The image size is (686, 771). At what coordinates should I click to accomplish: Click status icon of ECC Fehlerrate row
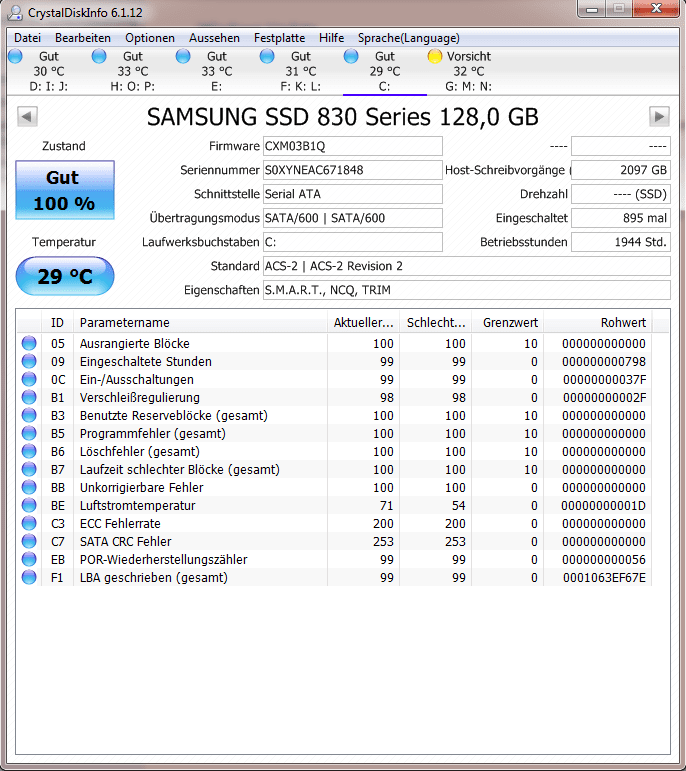click(x=29, y=524)
